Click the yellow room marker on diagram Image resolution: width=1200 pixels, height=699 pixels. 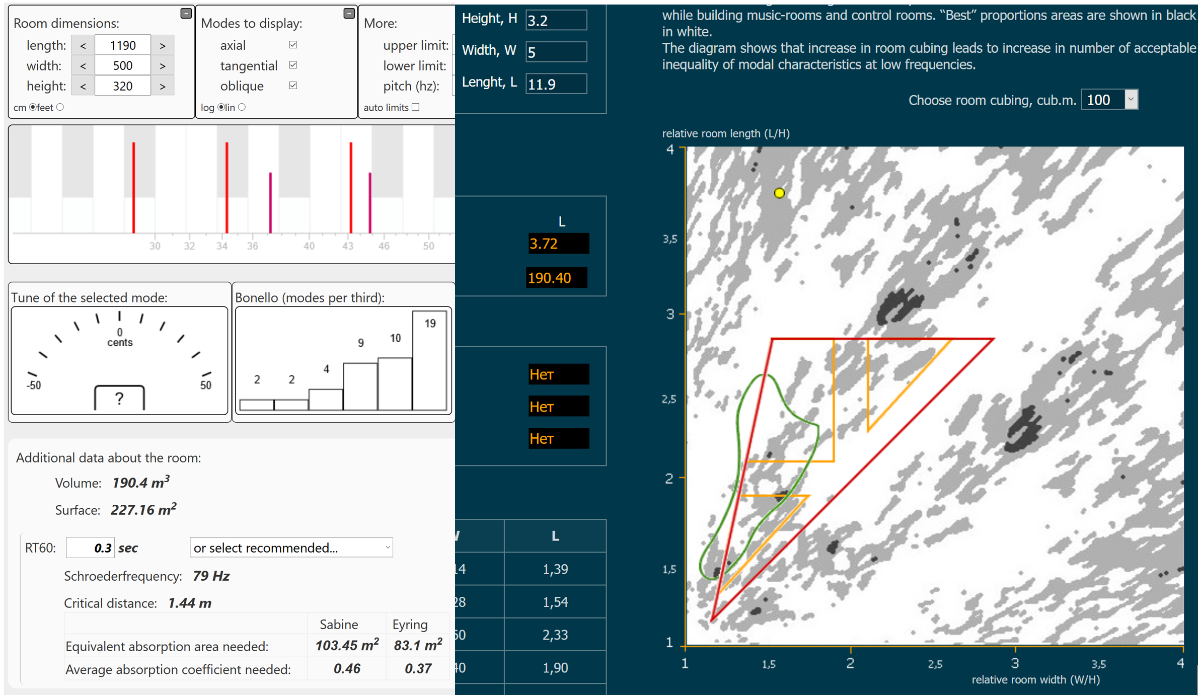click(x=780, y=193)
